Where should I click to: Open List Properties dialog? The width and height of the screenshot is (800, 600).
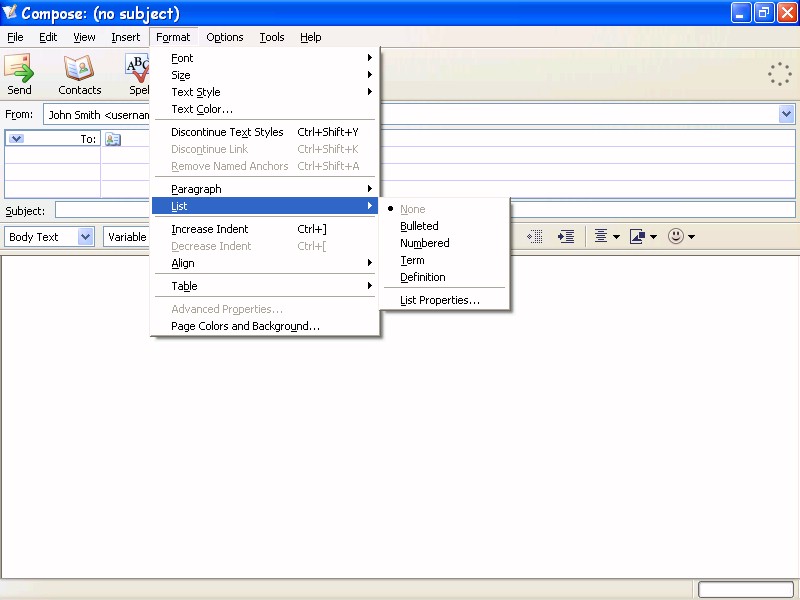444,300
